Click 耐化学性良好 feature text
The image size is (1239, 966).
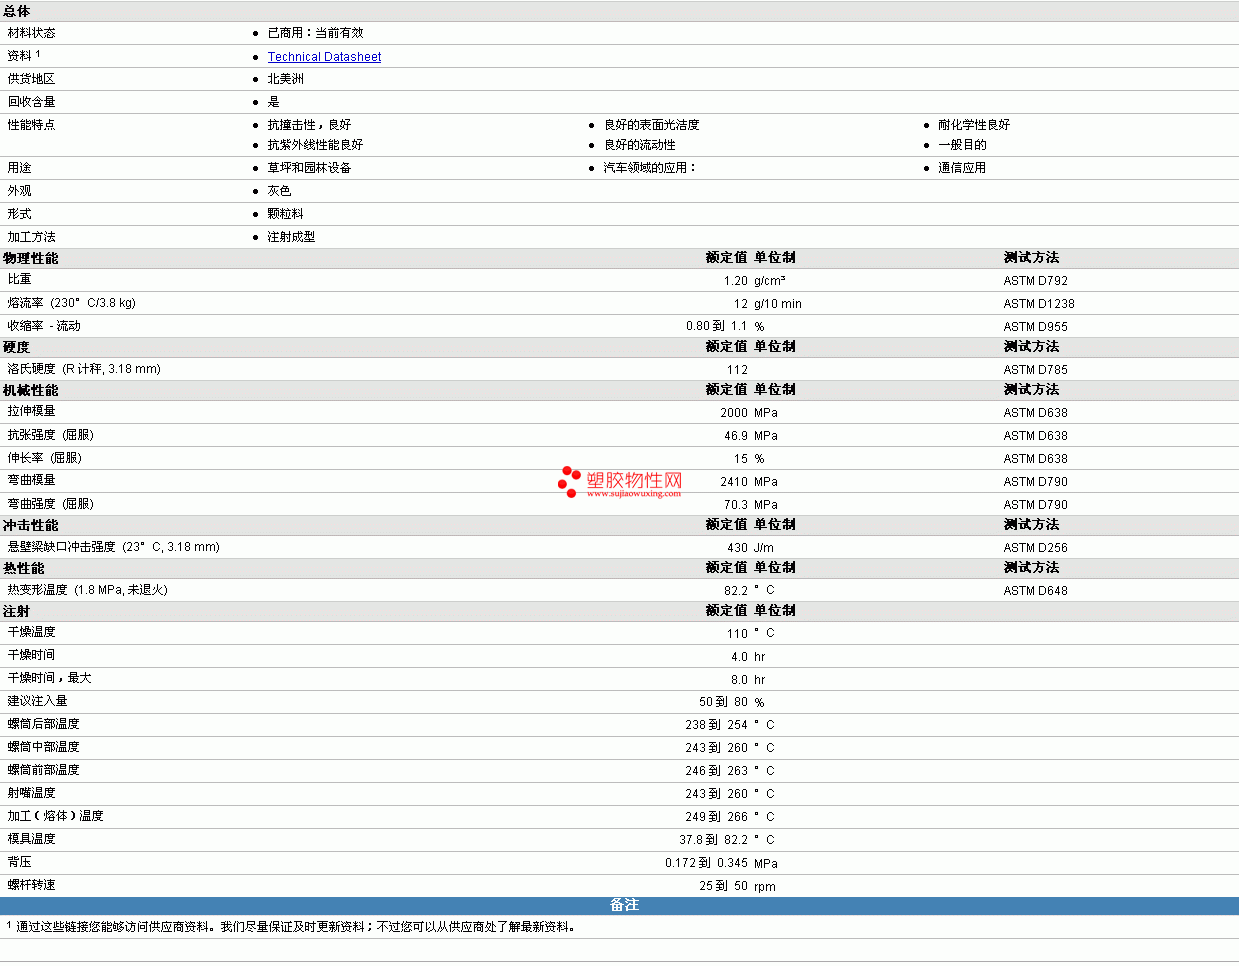click(x=974, y=125)
